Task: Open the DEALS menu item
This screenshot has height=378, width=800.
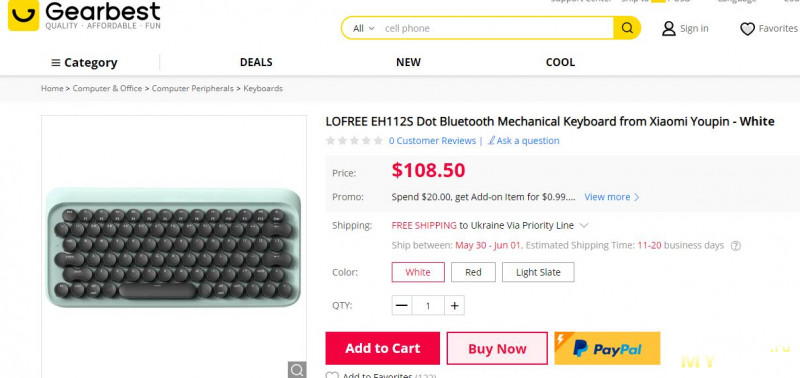Action: coord(256,62)
